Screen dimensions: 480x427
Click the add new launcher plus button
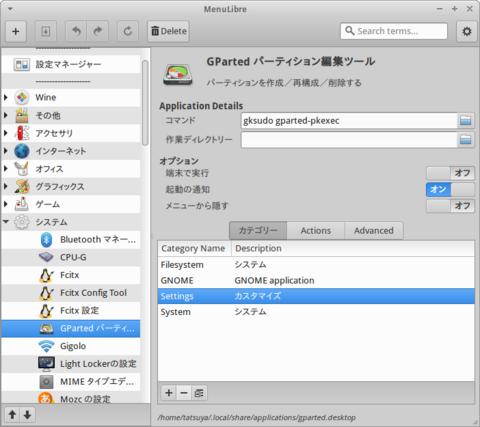[15, 32]
